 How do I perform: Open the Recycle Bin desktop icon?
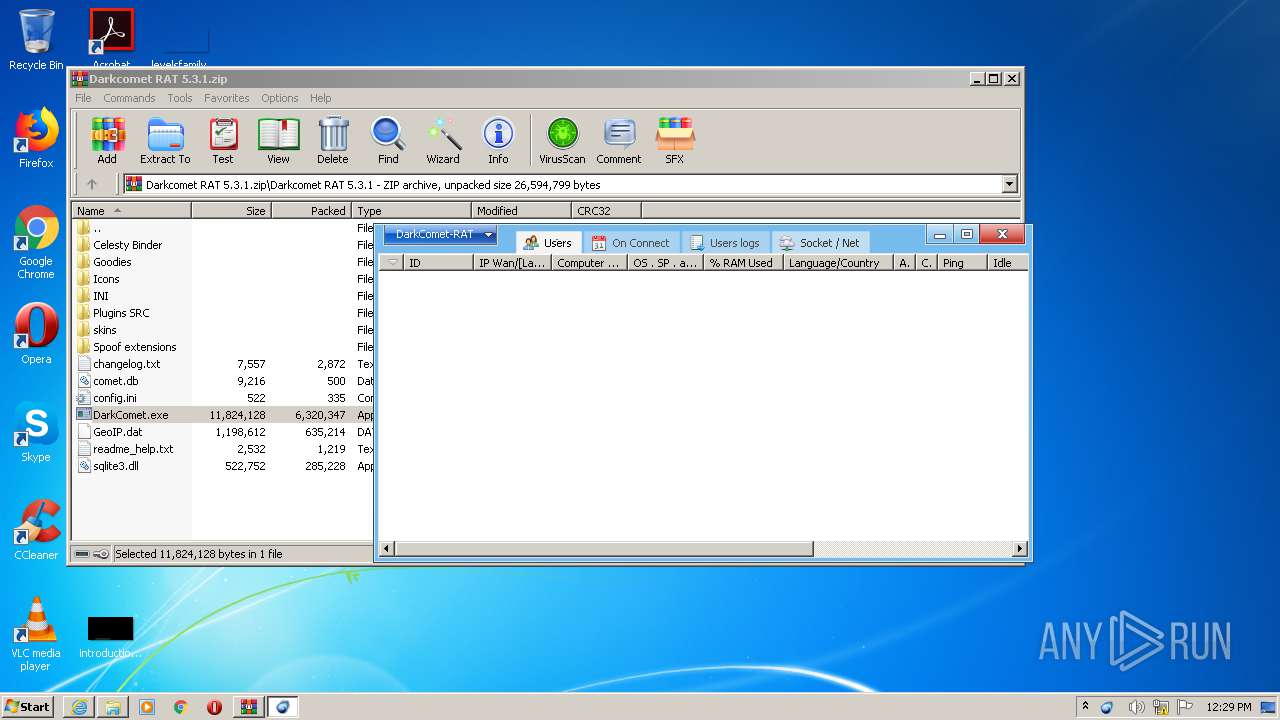[x=36, y=40]
